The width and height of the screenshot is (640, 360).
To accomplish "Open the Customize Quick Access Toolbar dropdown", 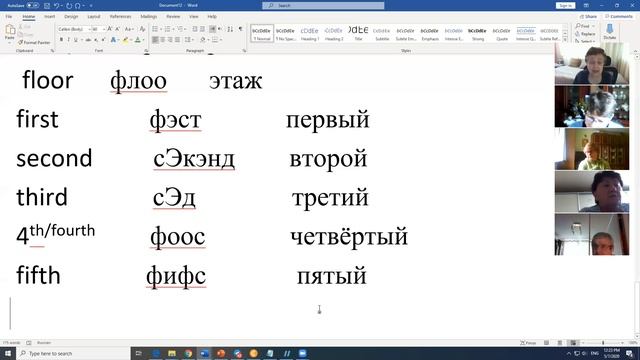I will [91, 6].
